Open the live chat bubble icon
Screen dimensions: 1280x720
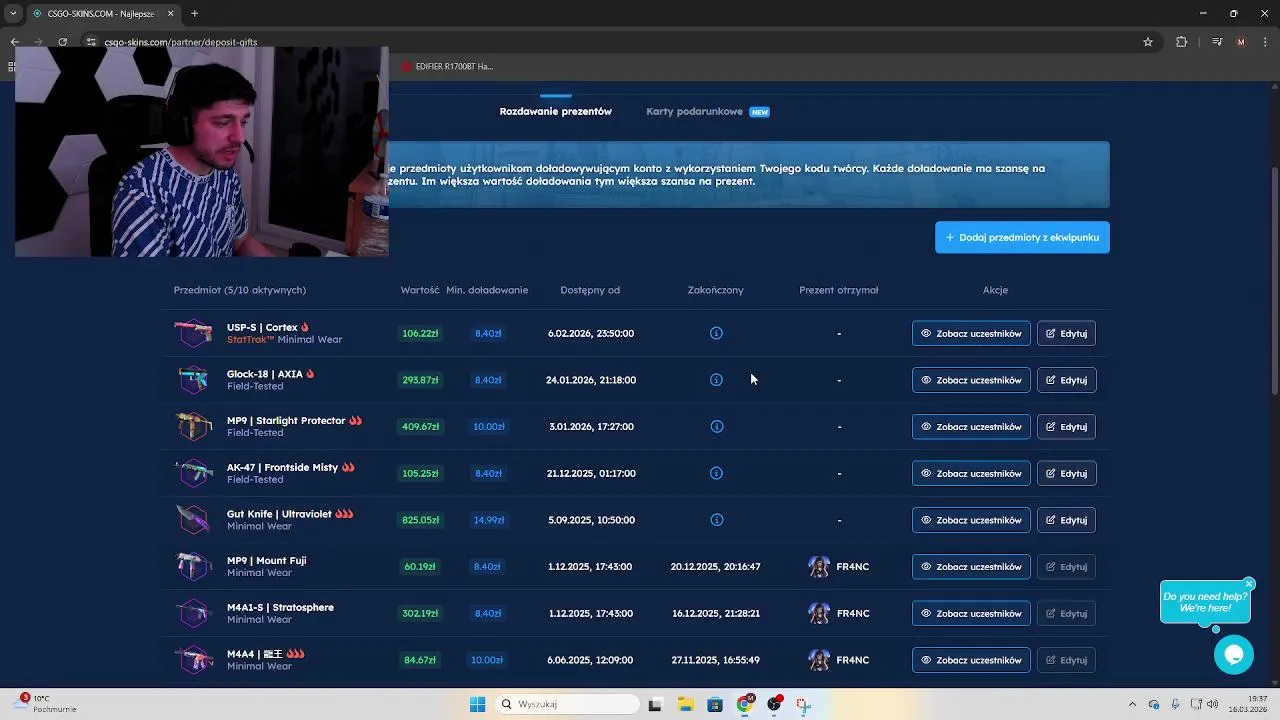1234,655
